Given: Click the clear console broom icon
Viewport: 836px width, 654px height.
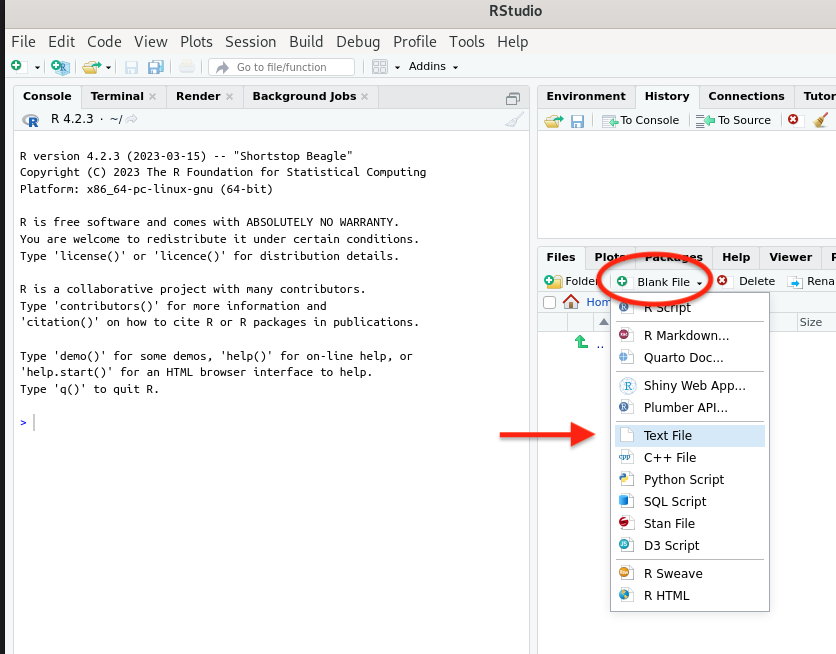Looking at the screenshot, I should click(x=514, y=120).
